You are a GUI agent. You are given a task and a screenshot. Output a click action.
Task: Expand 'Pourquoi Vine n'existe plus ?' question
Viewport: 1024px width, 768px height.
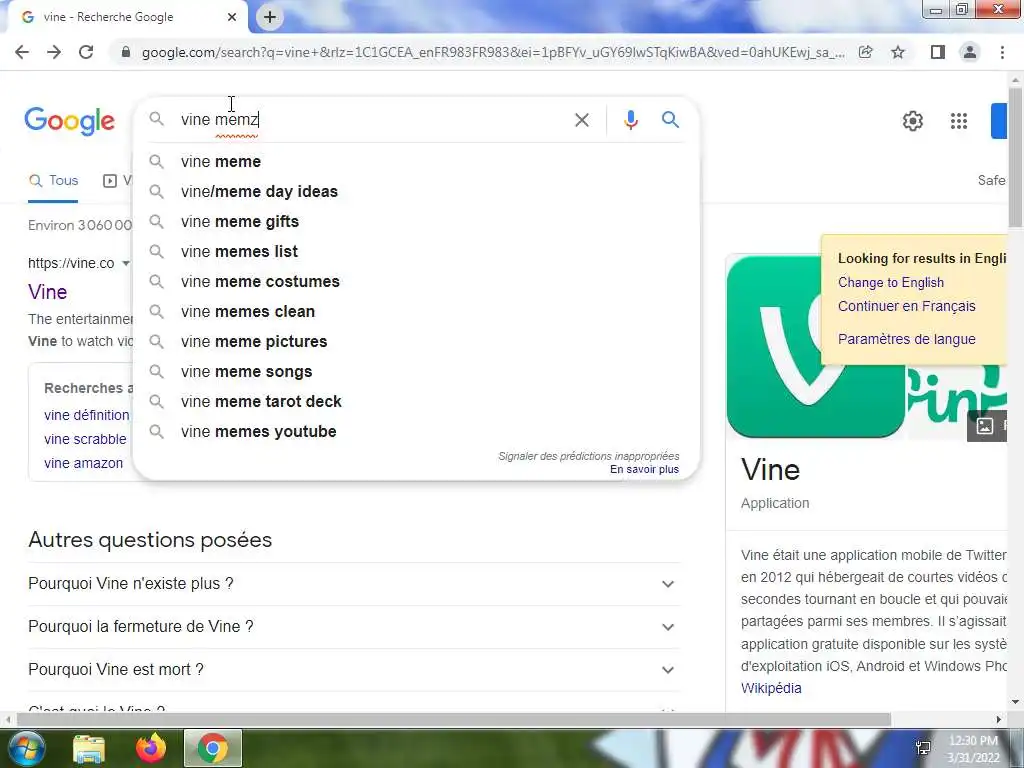pos(354,584)
